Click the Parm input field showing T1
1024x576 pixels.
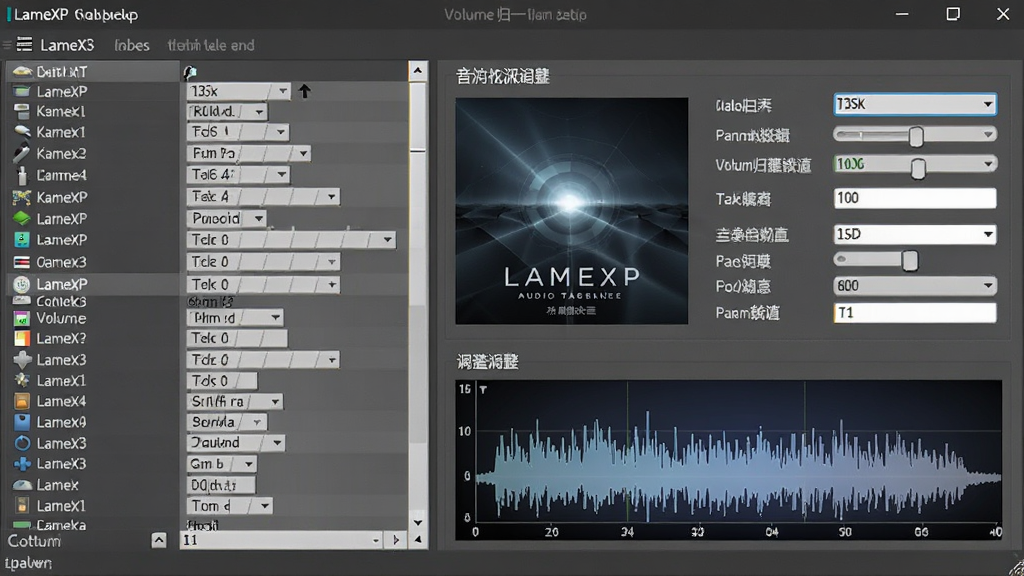[915, 313]
